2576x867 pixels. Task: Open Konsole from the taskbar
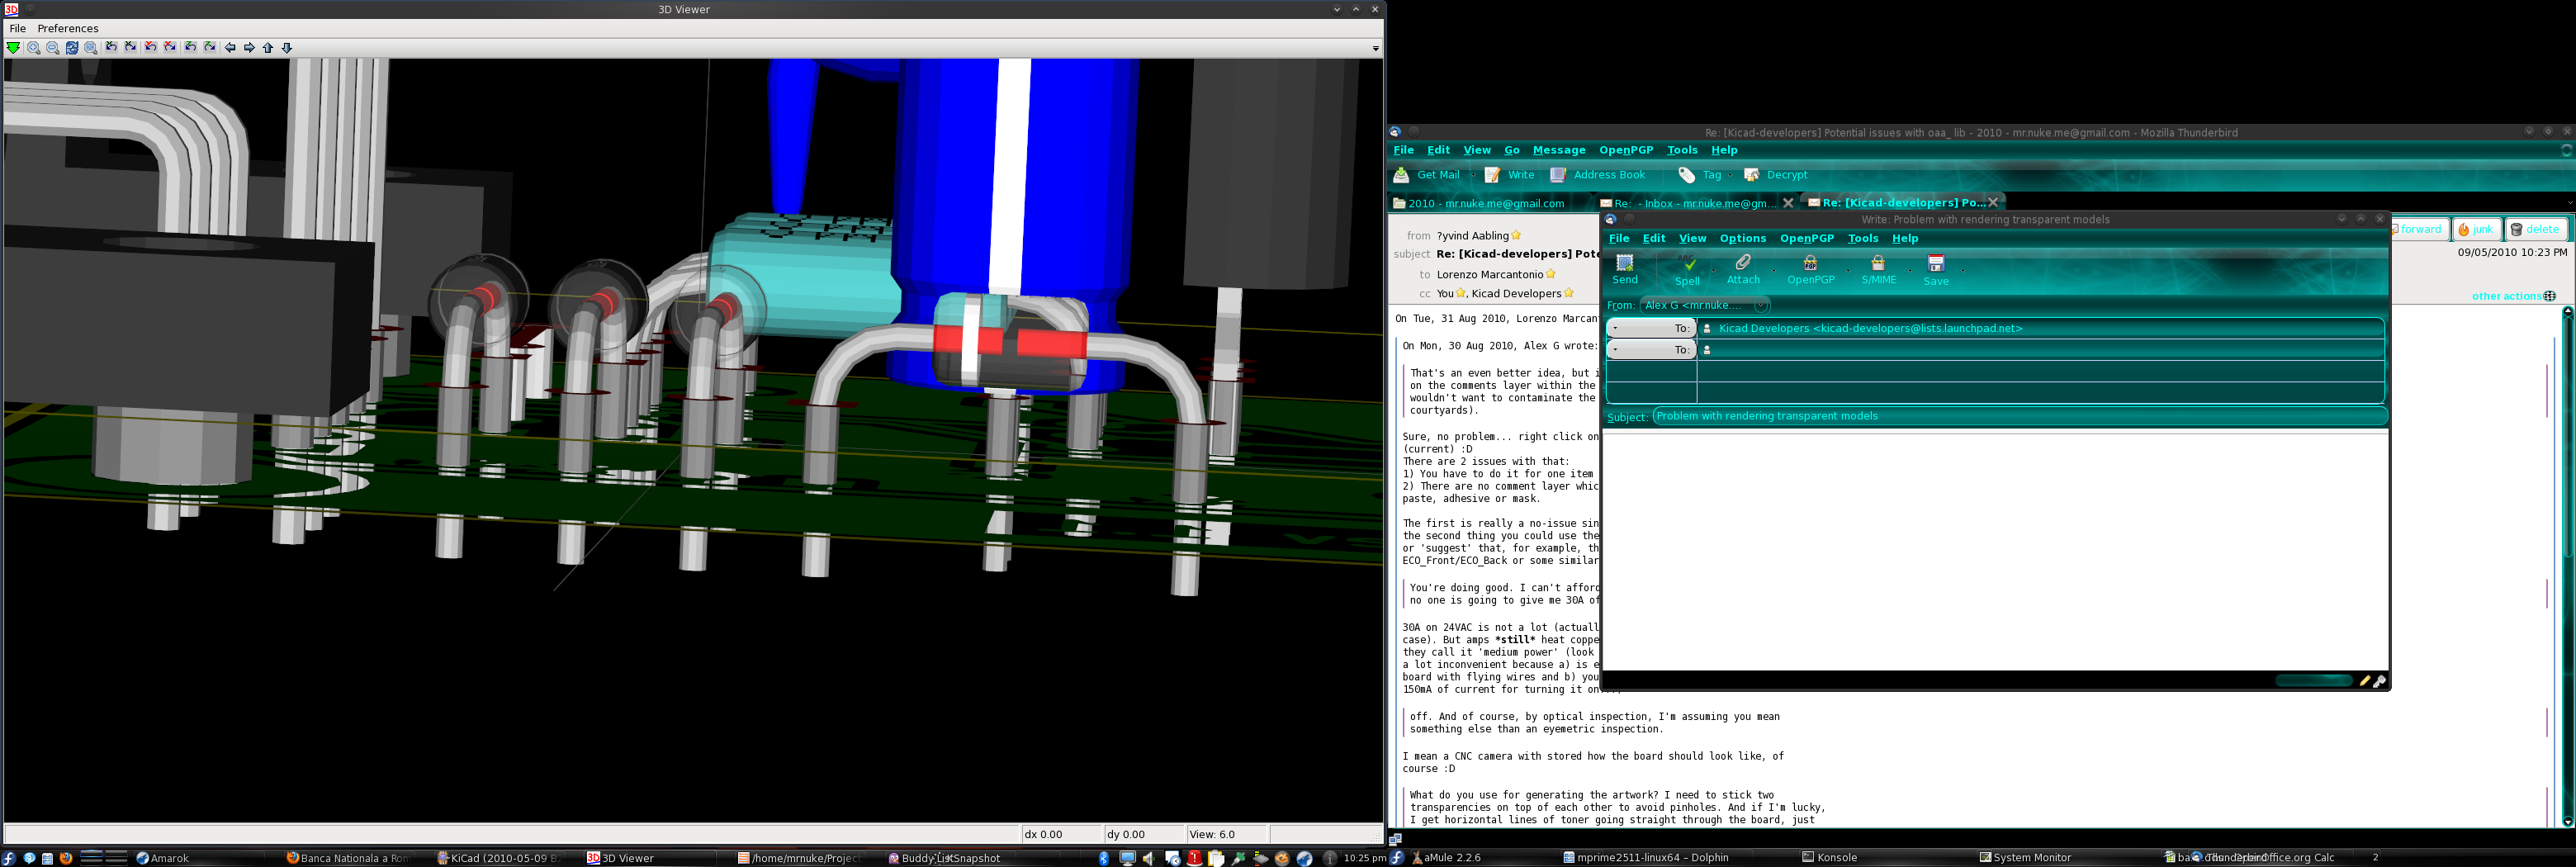[x=1836, y=858]
